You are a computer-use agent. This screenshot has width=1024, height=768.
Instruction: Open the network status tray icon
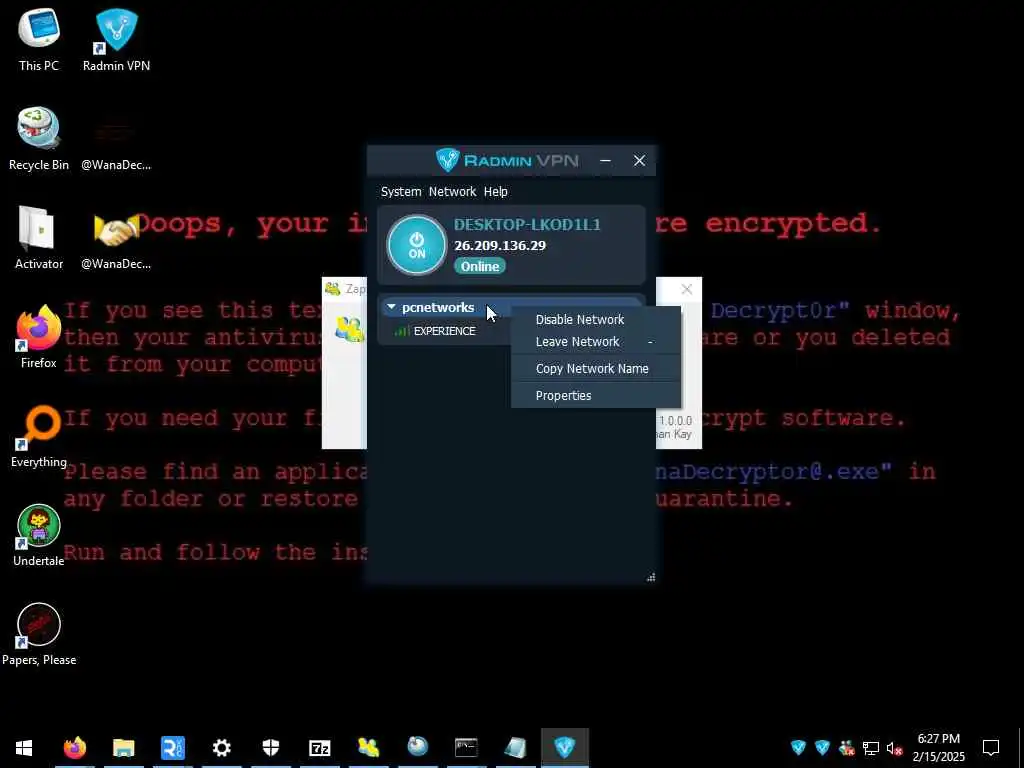pyautogui.click(x=871, y=748)
